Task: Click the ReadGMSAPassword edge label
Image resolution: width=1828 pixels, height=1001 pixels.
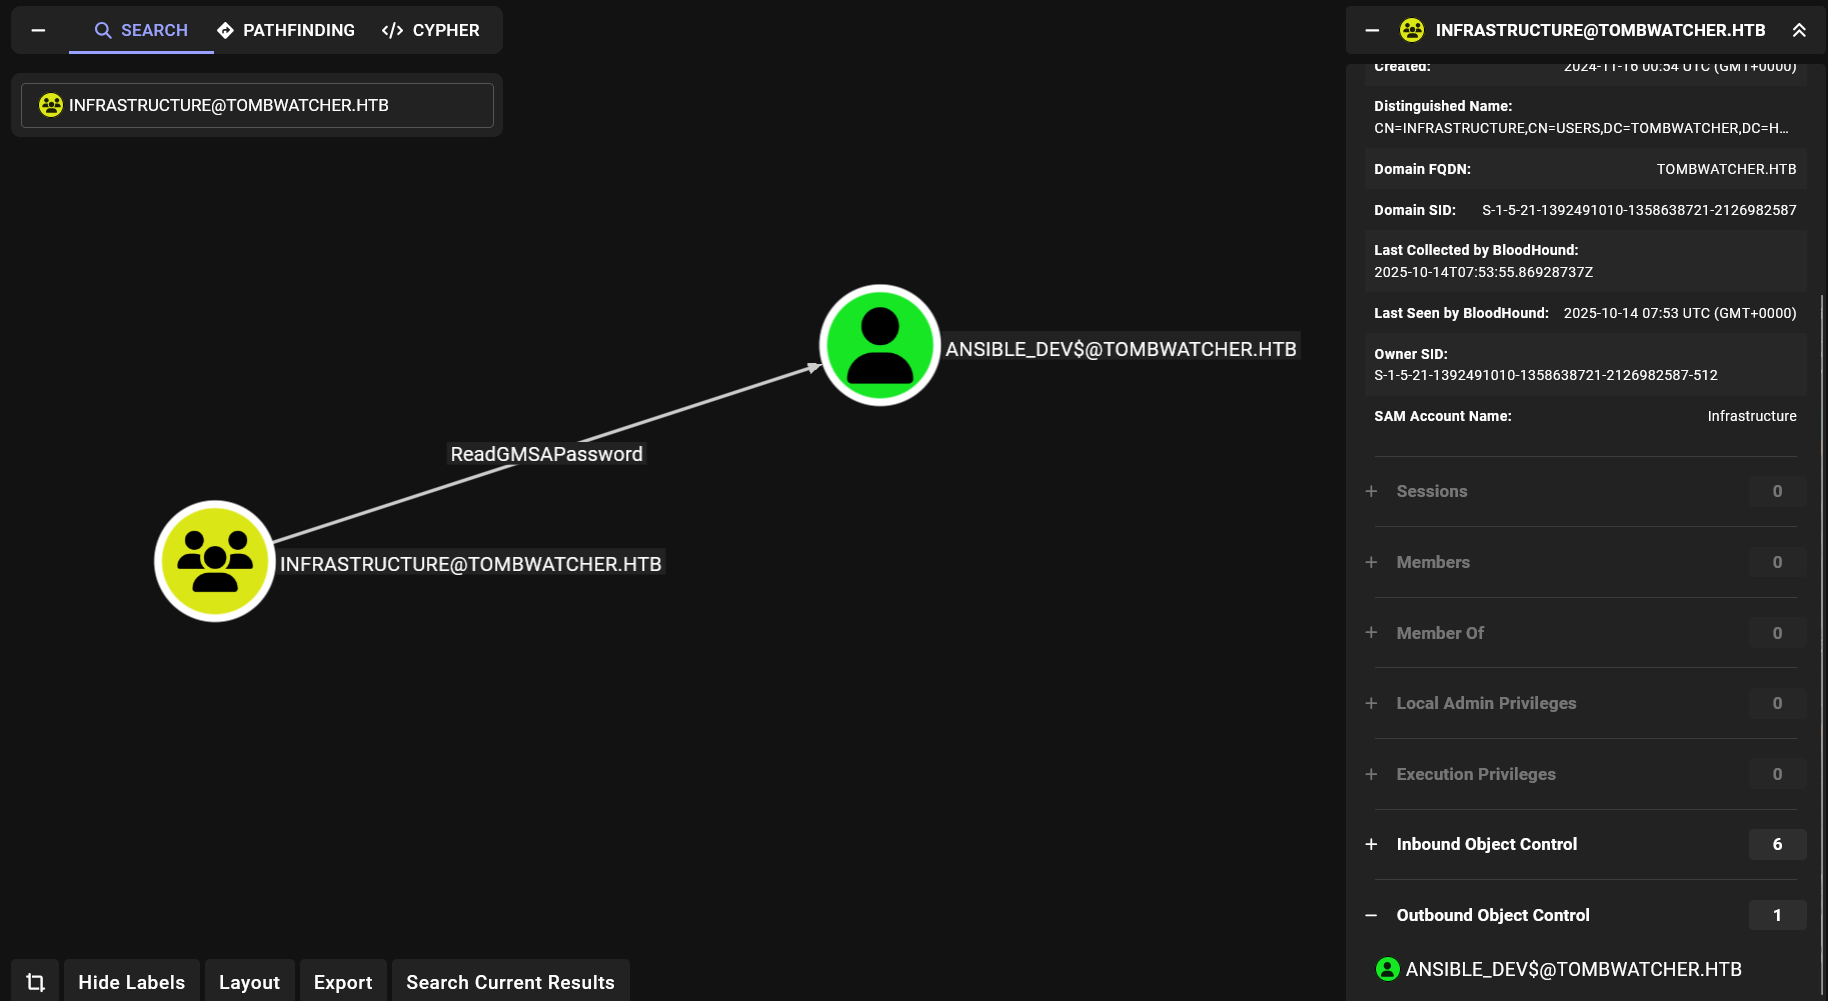Action: tap(546, 454)
